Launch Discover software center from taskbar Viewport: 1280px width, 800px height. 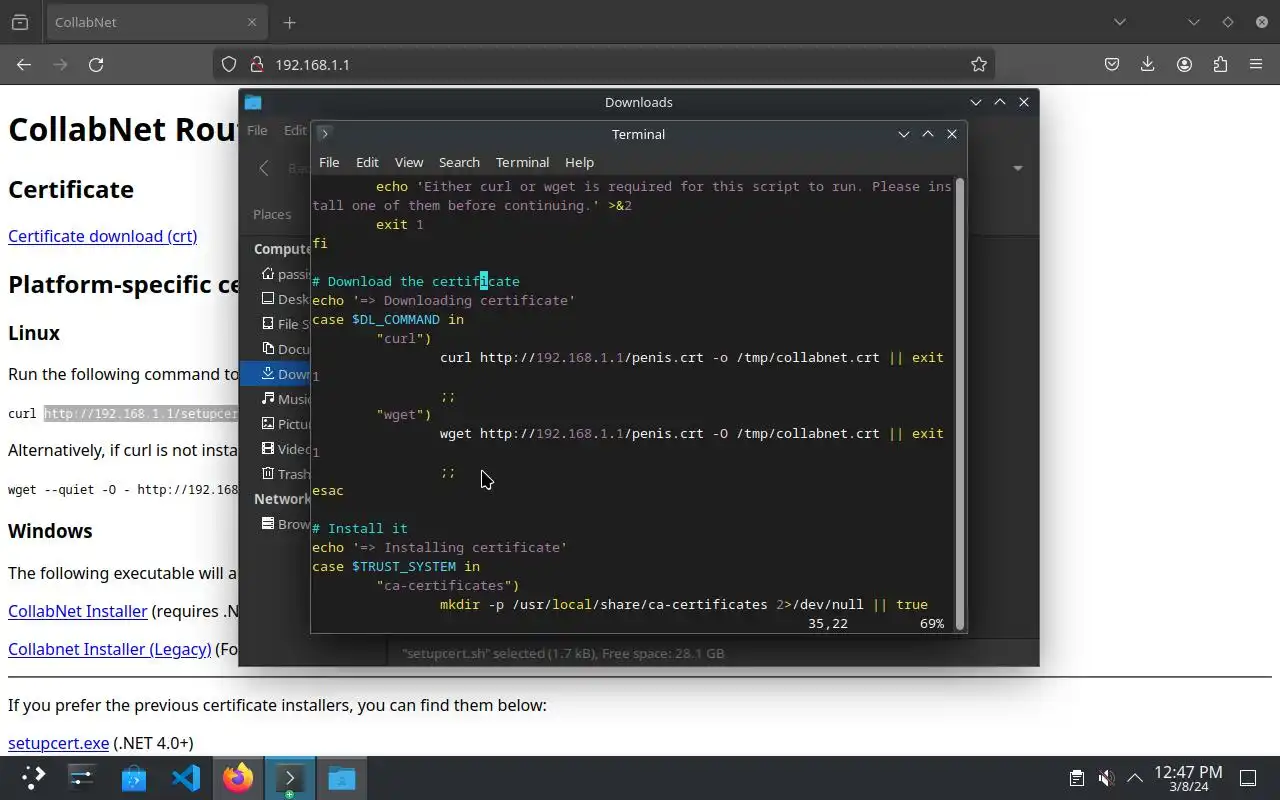pos(134,778)
